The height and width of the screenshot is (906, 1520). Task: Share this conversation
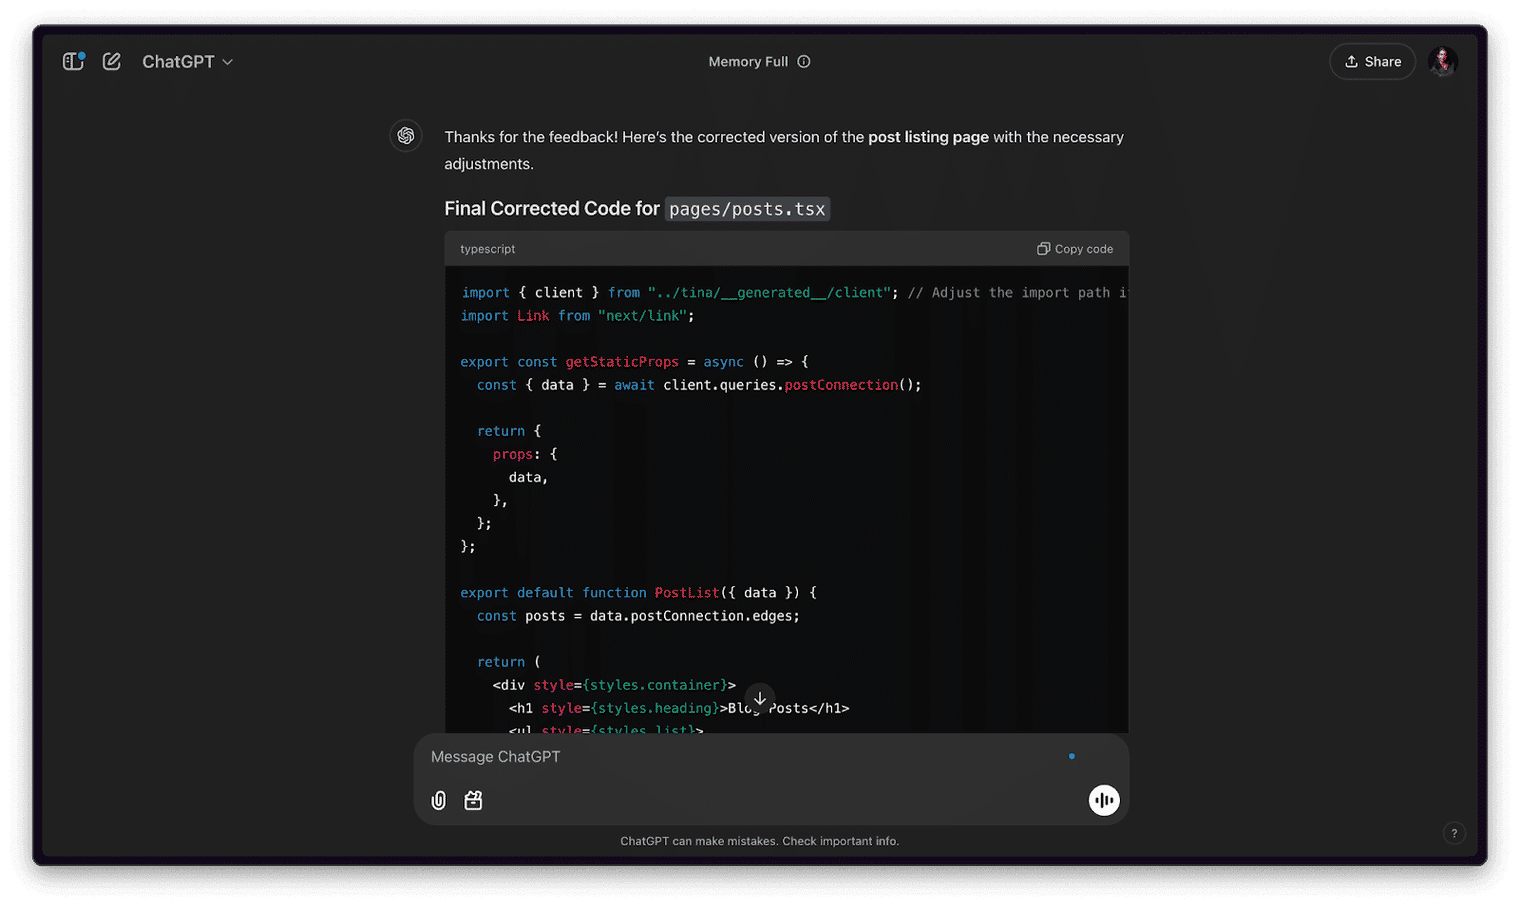pos(1372,62)
